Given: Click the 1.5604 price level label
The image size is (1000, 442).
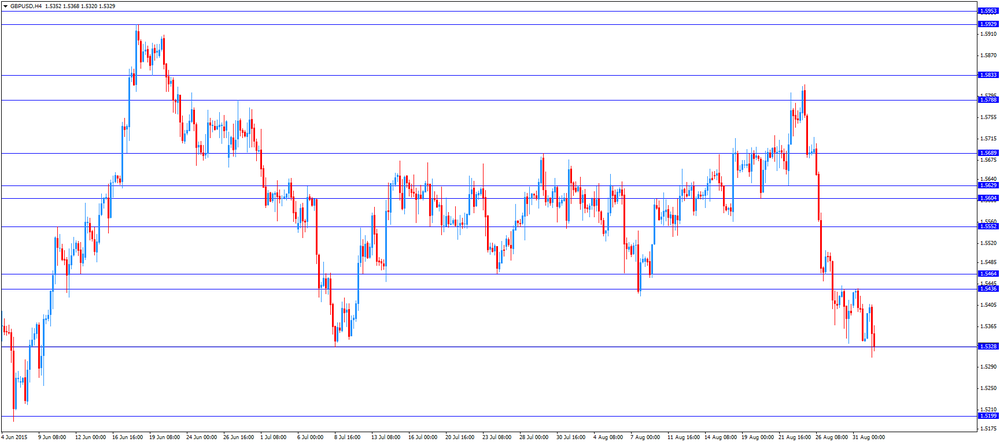Looking at the screenshot, I should pos(987,198).
